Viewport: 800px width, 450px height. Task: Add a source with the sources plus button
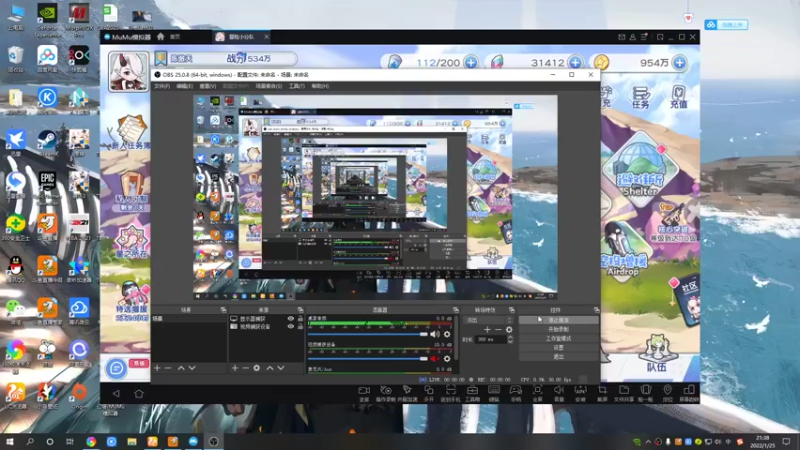click(235, 368)
